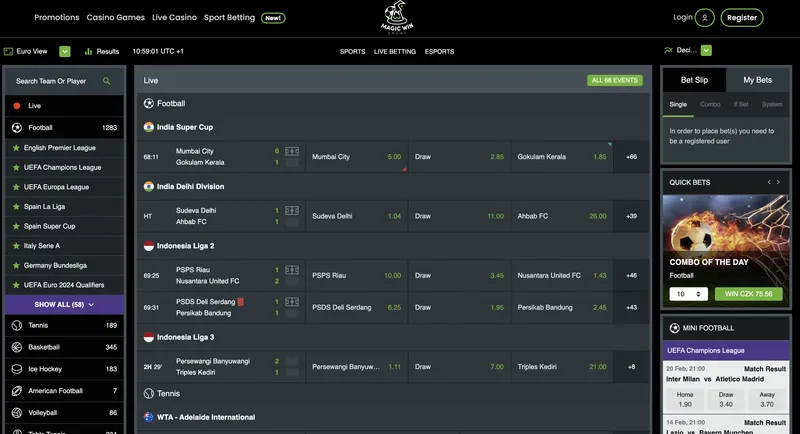Image resolution: width=800 pixels, height=434 pixels.
Task: Click the Results bar chart icon
Action: tap(89, 51)
